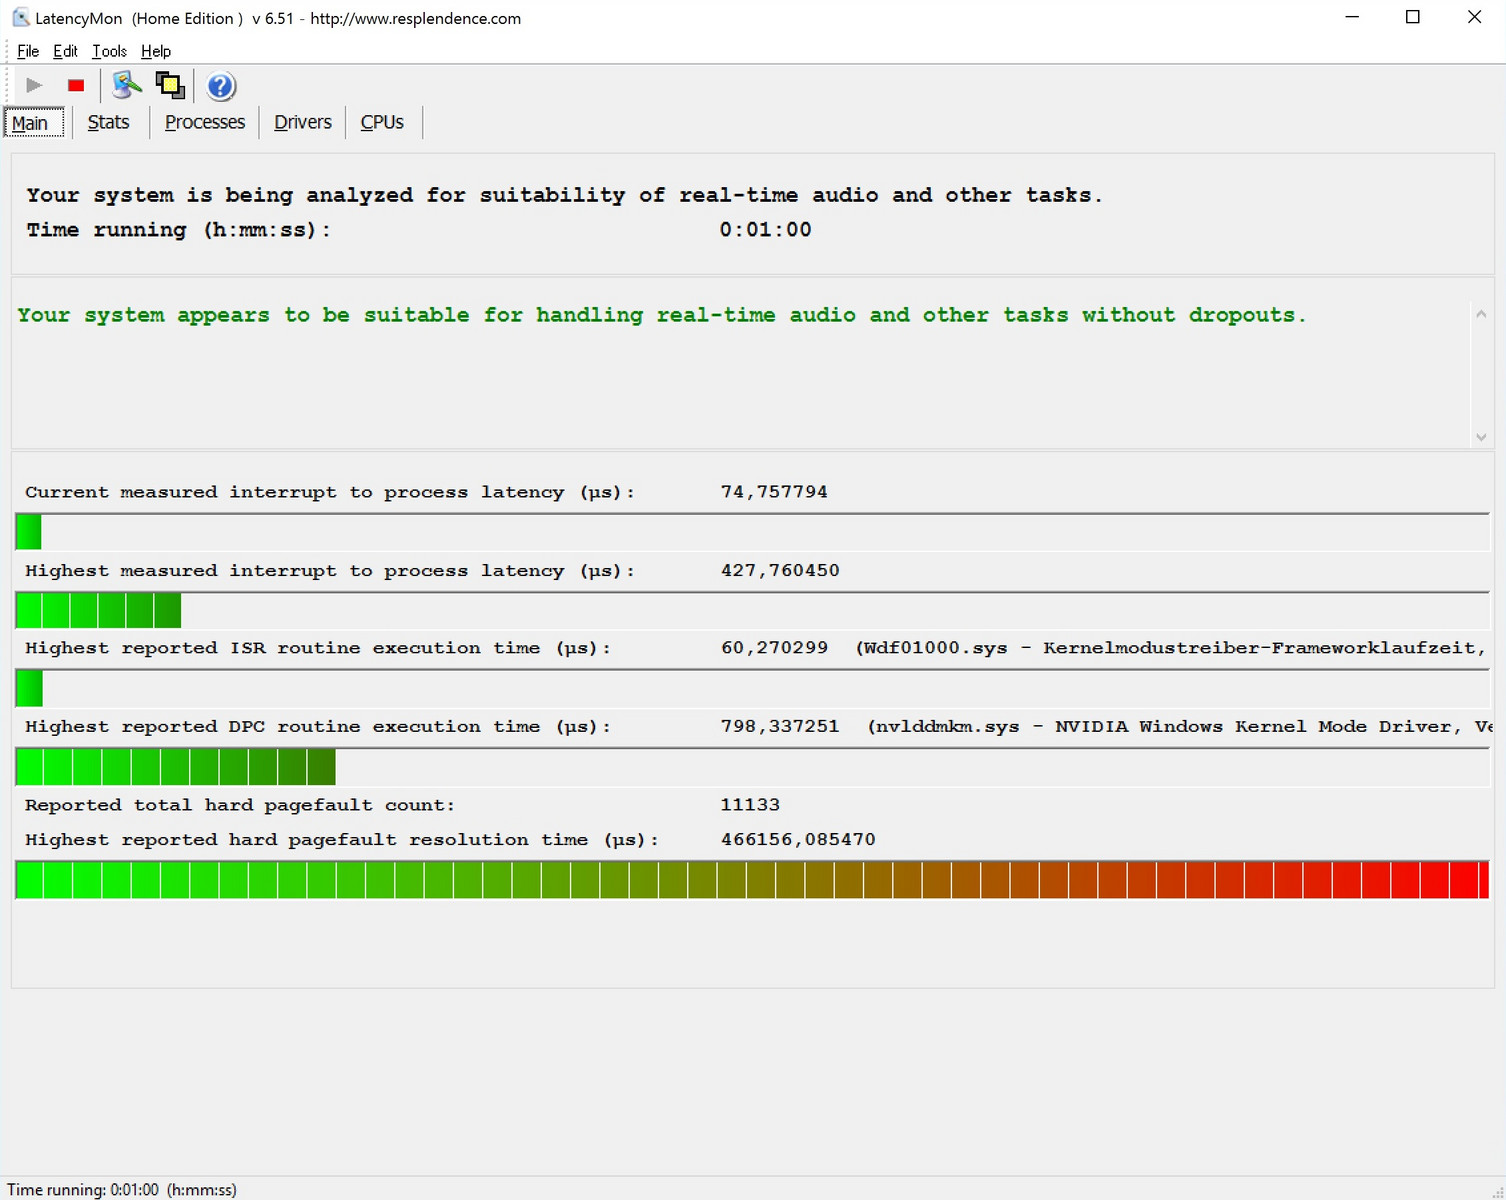This screenshot has width=1506, height=1200.
Task: Click the current interrupt latency bar
Action: (752, 531)
